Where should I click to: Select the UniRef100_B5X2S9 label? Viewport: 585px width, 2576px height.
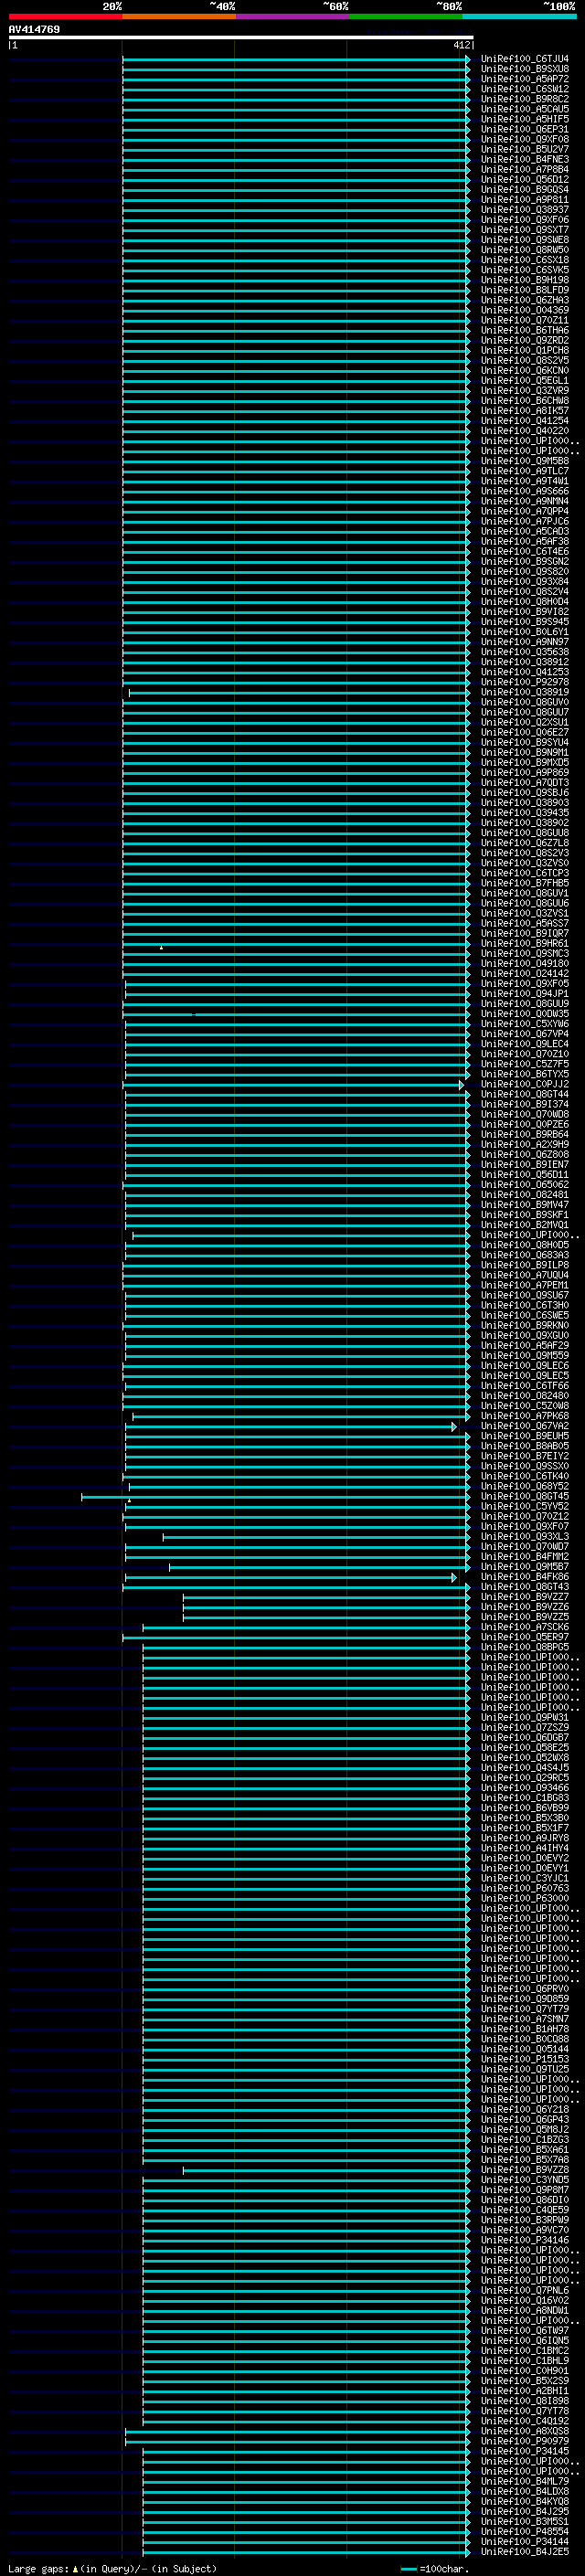pyautogui.click(x=524, y=2381)
